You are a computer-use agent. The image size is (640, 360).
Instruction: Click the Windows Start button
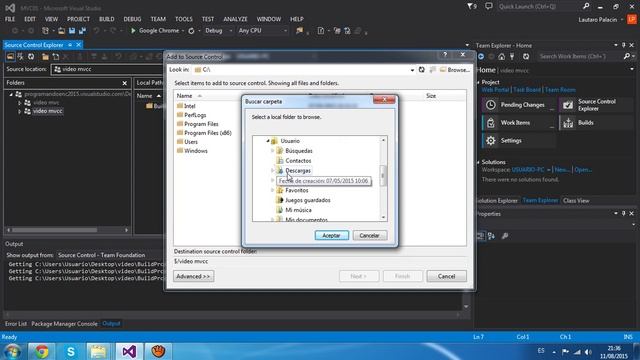[12, 351]
